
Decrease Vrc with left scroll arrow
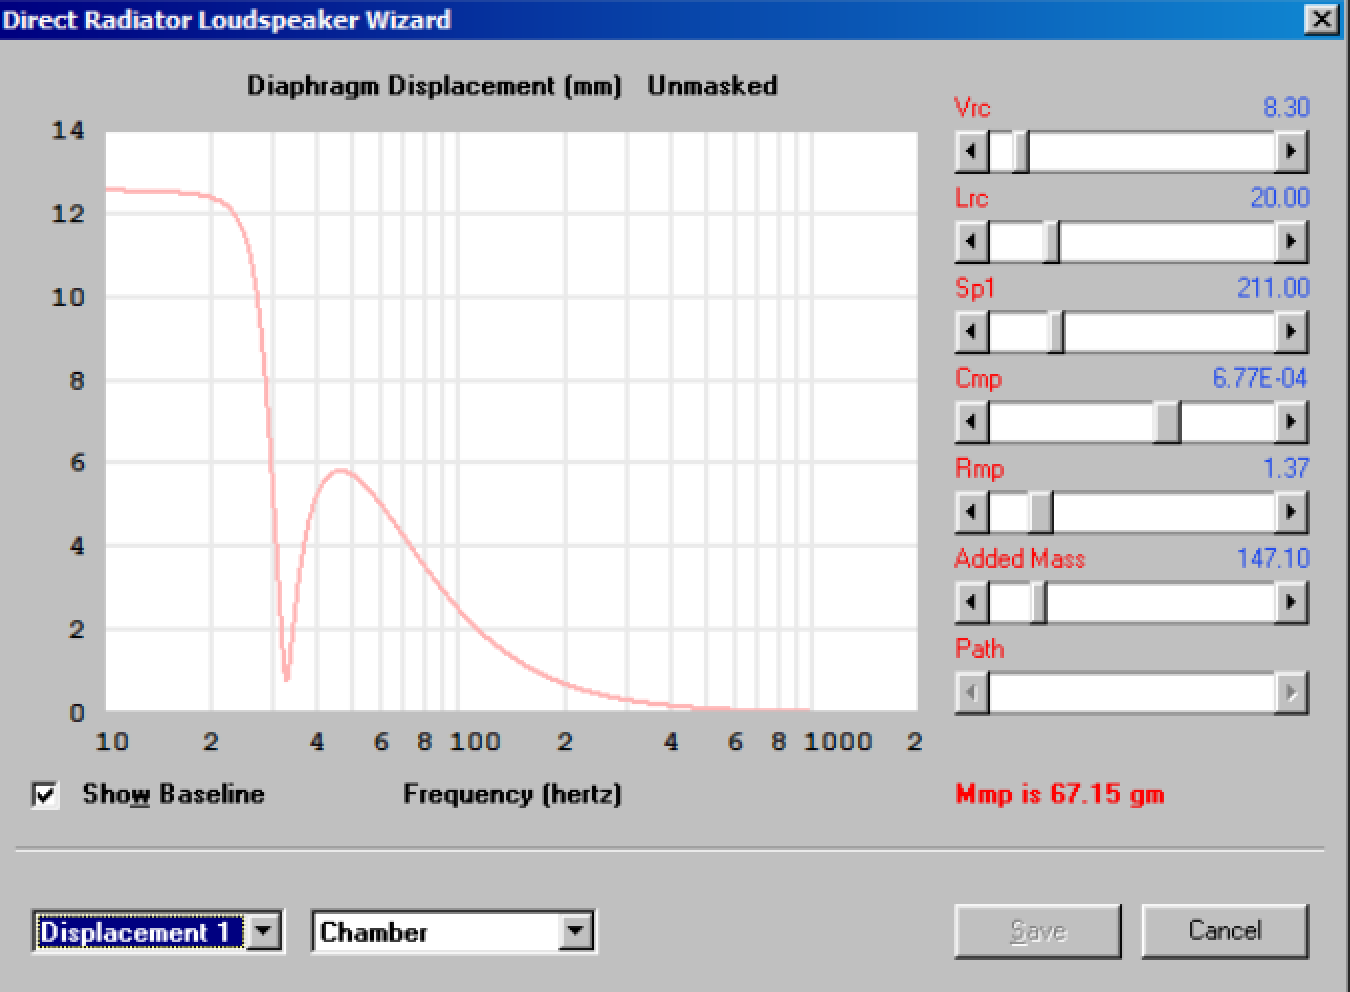pos(972,152)
